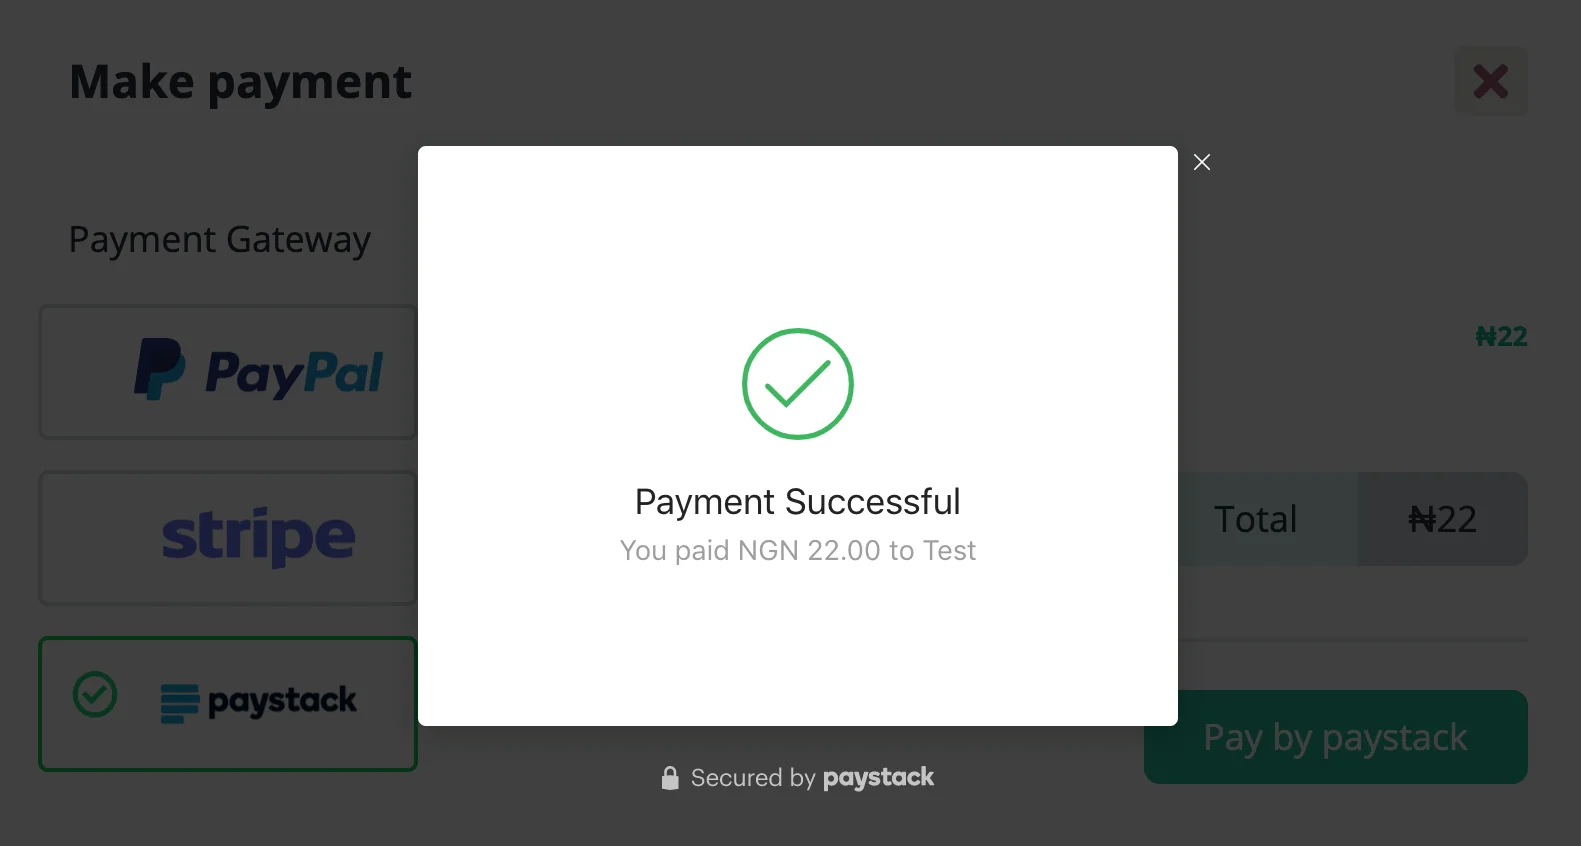Select the PayPal wordmark text
1581x846 pixels.
point(294,373)
